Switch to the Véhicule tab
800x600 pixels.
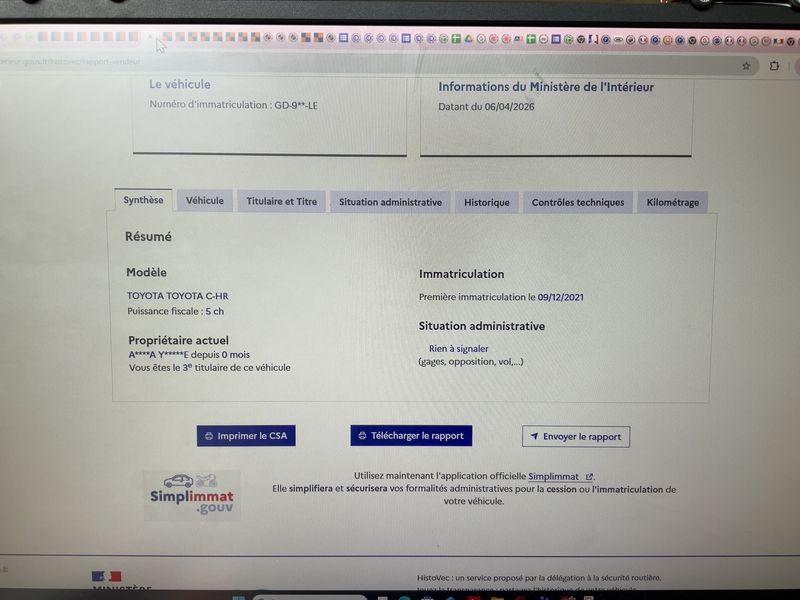point(205,201)
